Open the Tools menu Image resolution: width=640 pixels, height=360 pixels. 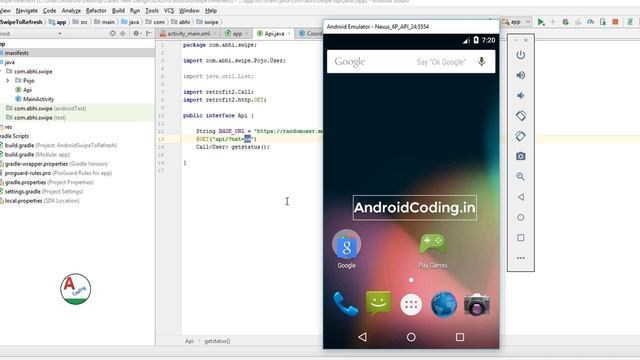click(x=152, y=11)
